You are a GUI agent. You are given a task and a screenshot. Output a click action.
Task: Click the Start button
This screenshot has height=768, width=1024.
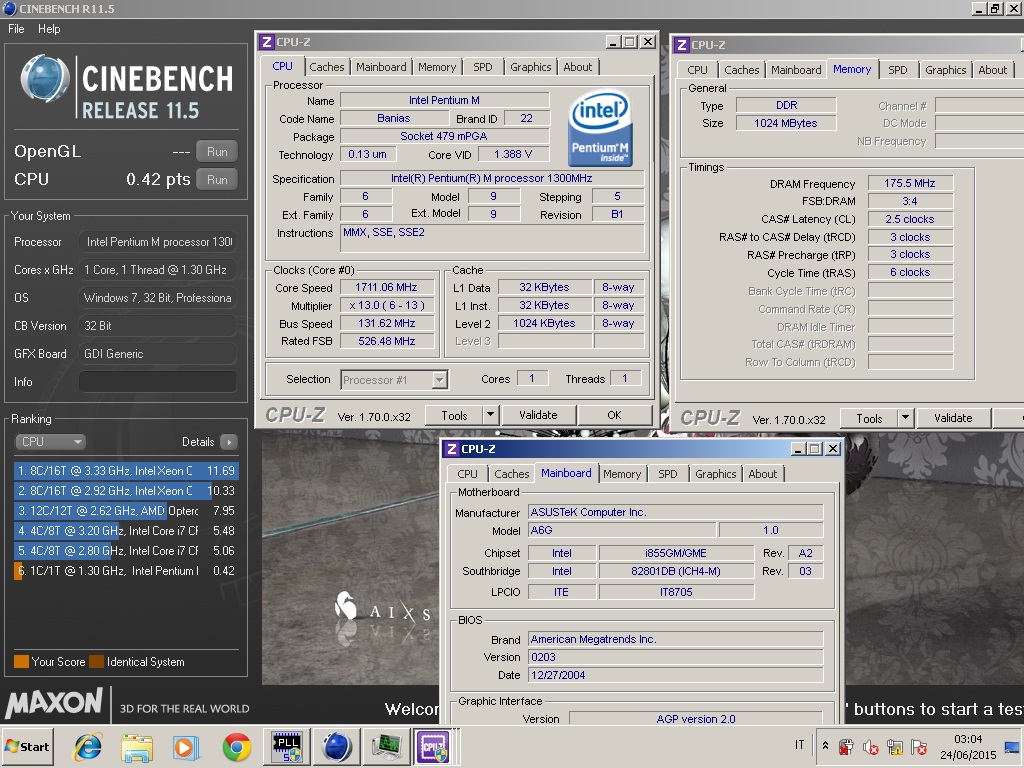(x=27, y=746)
